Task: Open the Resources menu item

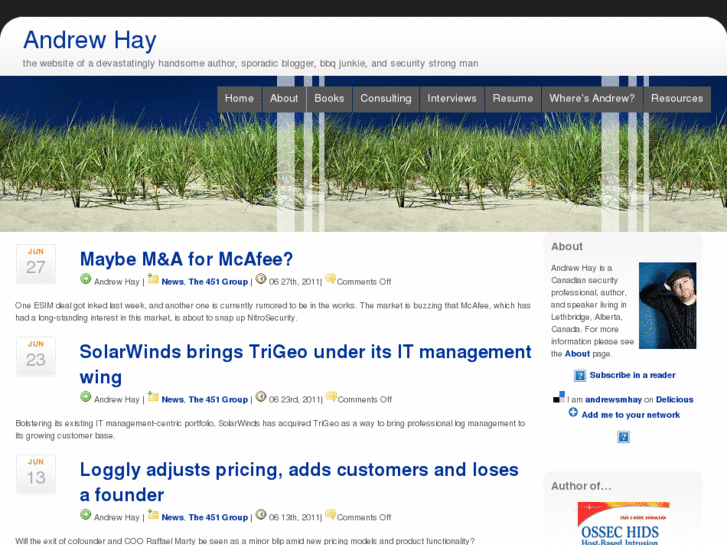Action: tap(677, 99)
